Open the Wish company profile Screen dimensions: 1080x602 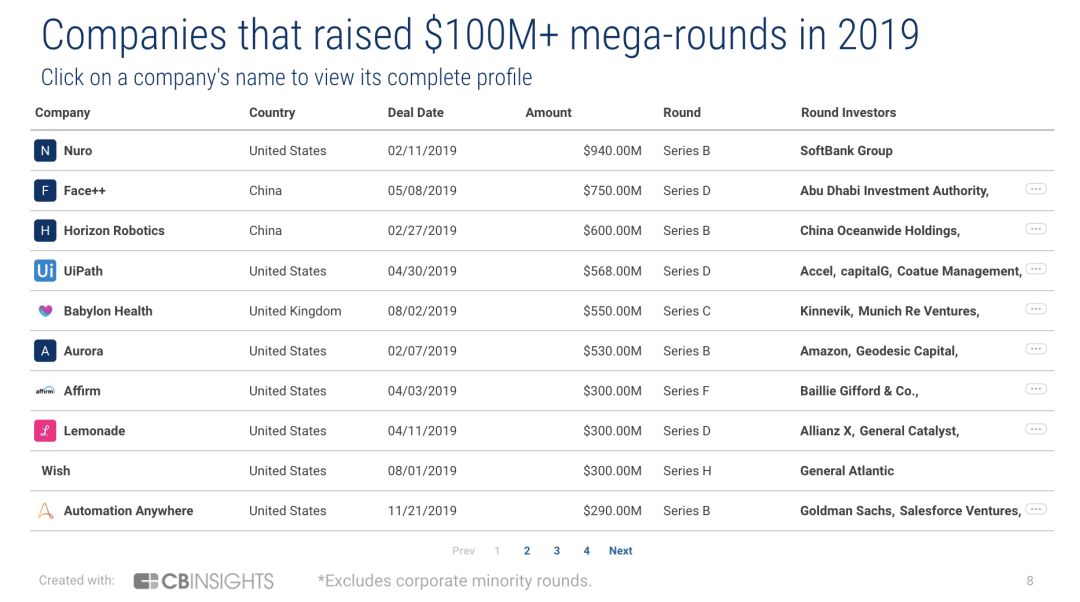click(56, 471)
